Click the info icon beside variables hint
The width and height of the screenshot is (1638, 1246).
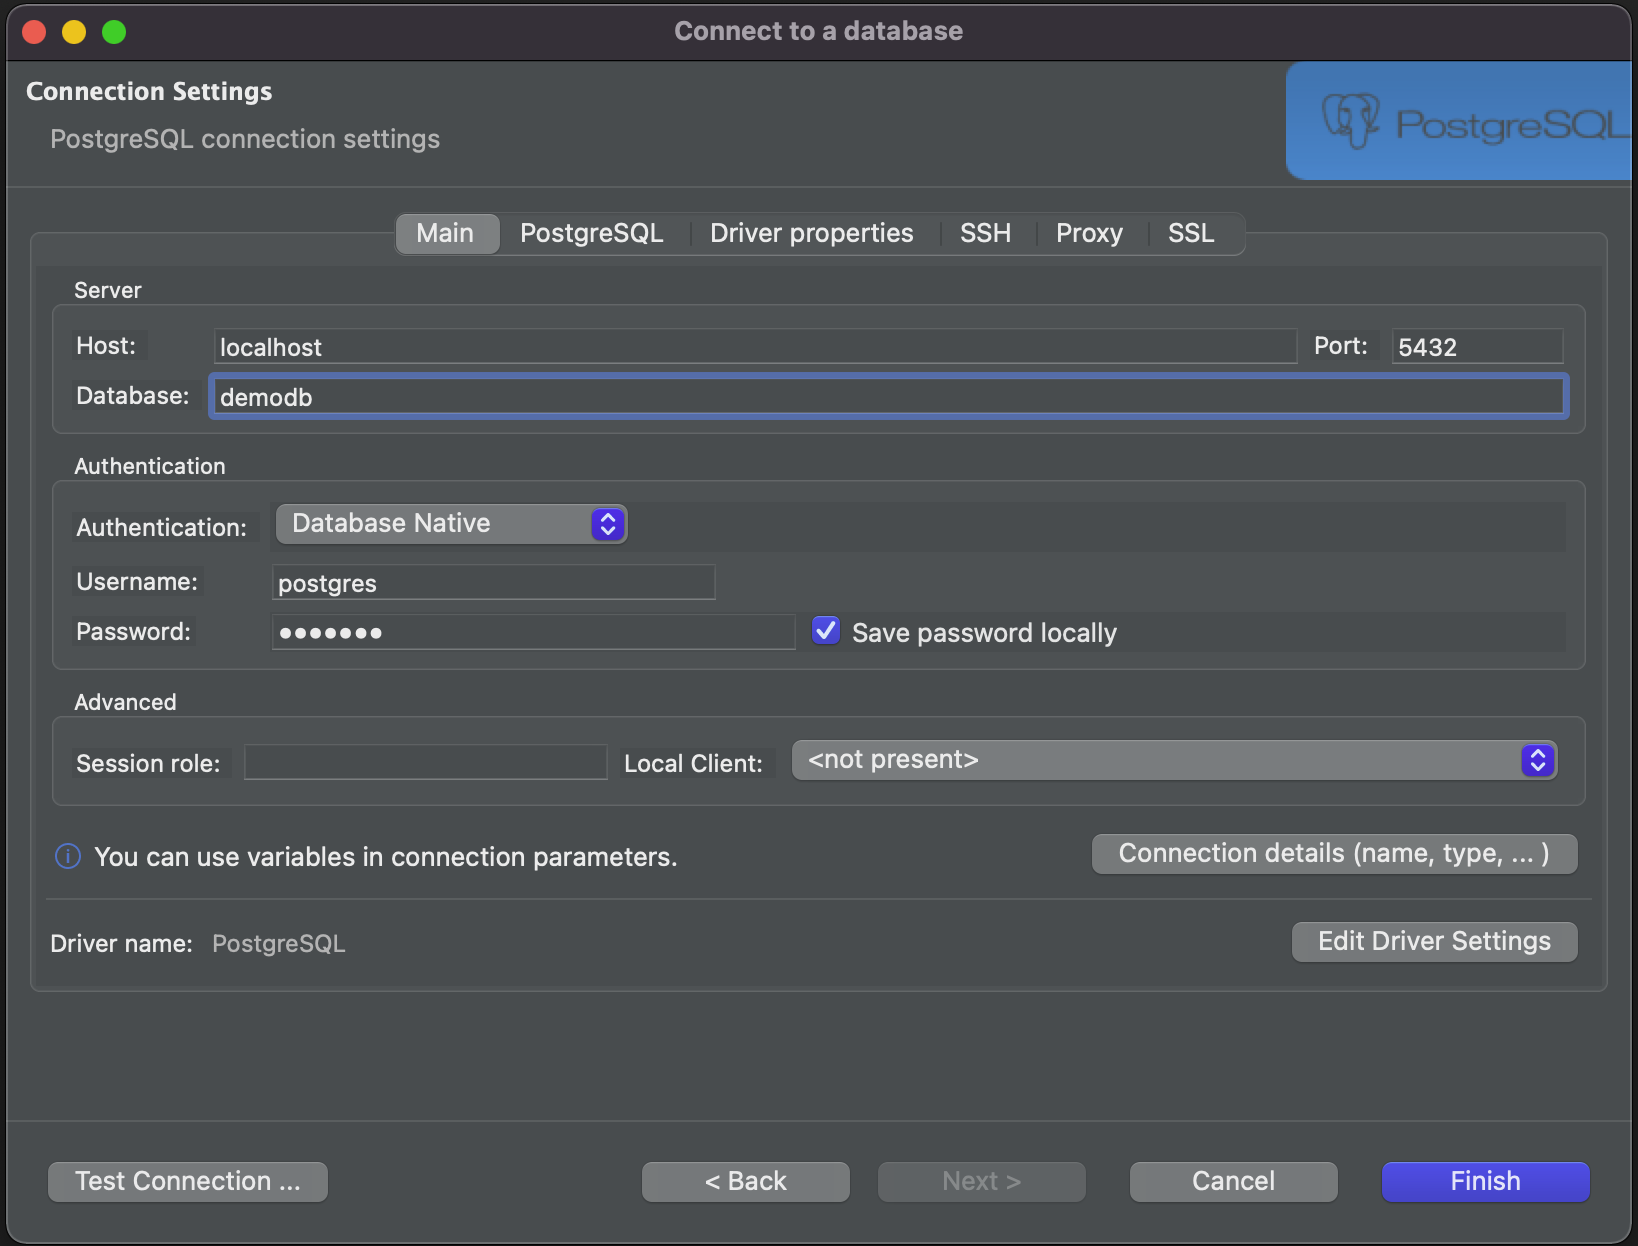(68, 857)
